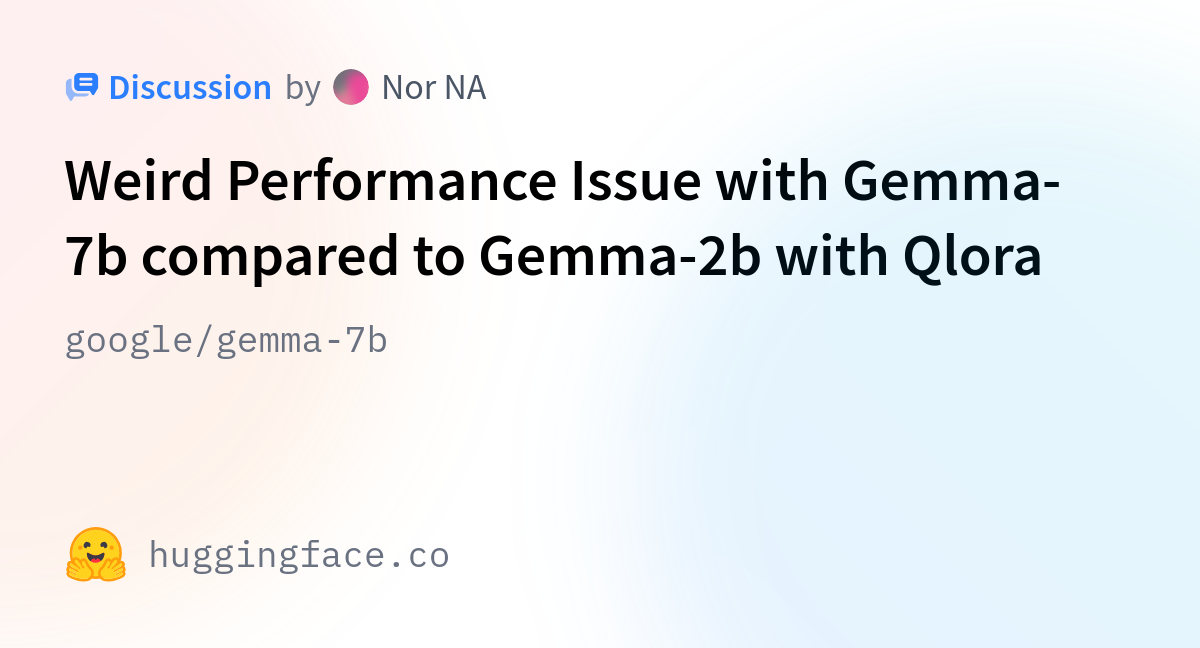Click the "with" right before Qlora
The image size is (1200, 648).
point(832,258)
